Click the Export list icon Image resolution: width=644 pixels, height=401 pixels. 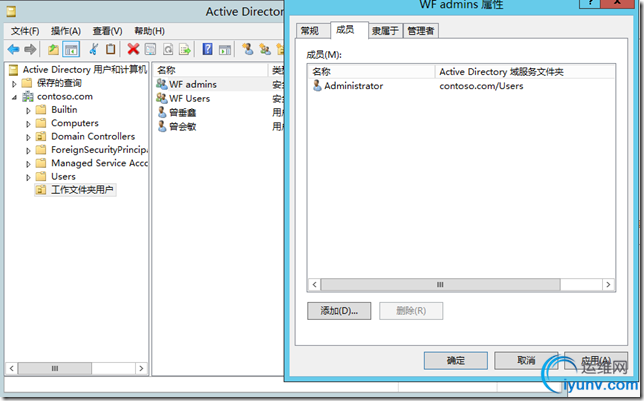(185, 50)
